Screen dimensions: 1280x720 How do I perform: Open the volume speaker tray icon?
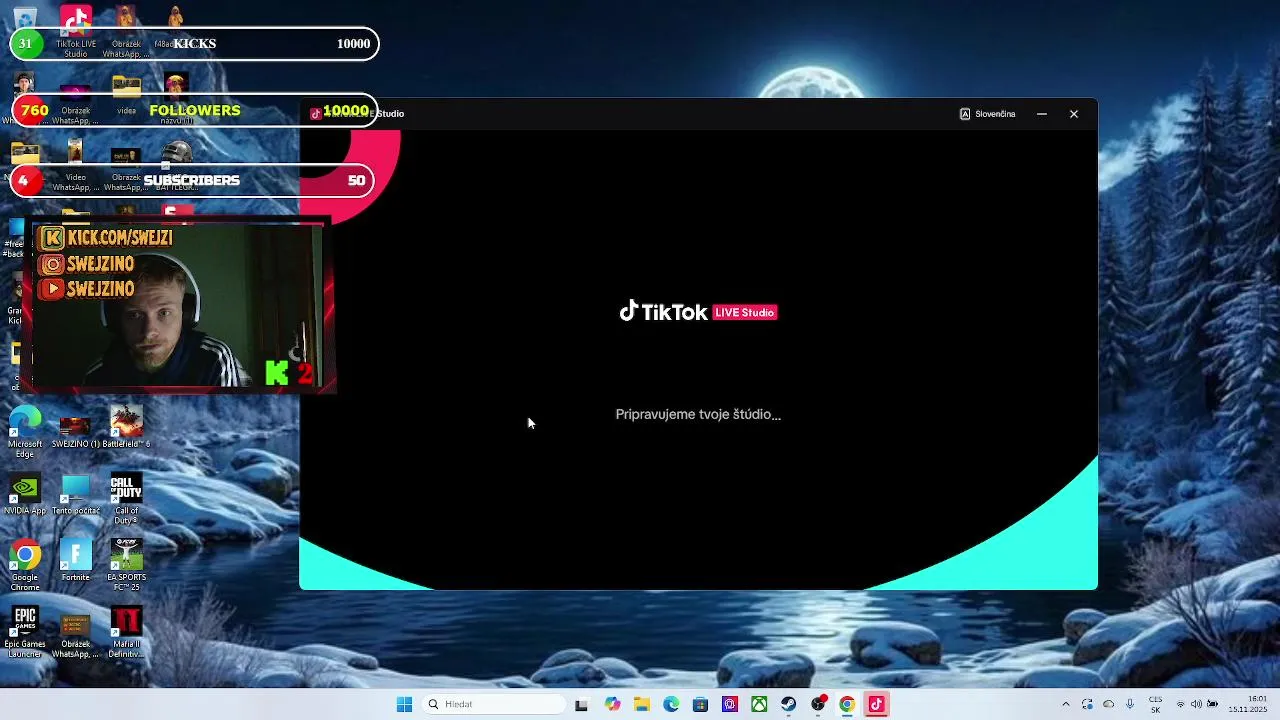pyautogui.click(x=1197, y=704)
